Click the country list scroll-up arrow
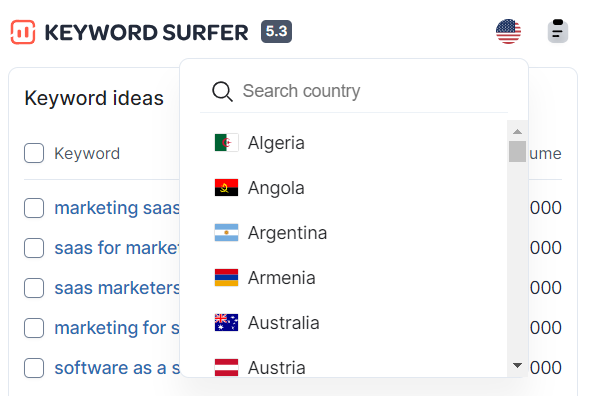This screenshot has width=594, height=396. [x=517, y=131]
